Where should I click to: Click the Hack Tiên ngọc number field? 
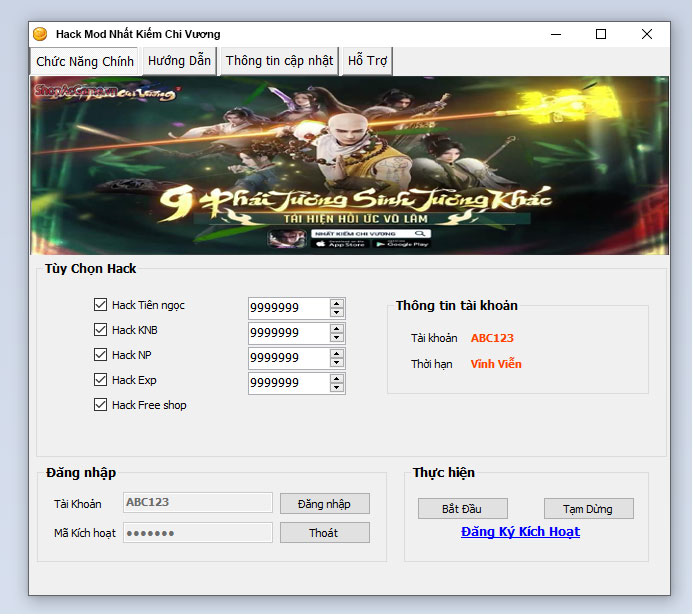pos(289,308)
